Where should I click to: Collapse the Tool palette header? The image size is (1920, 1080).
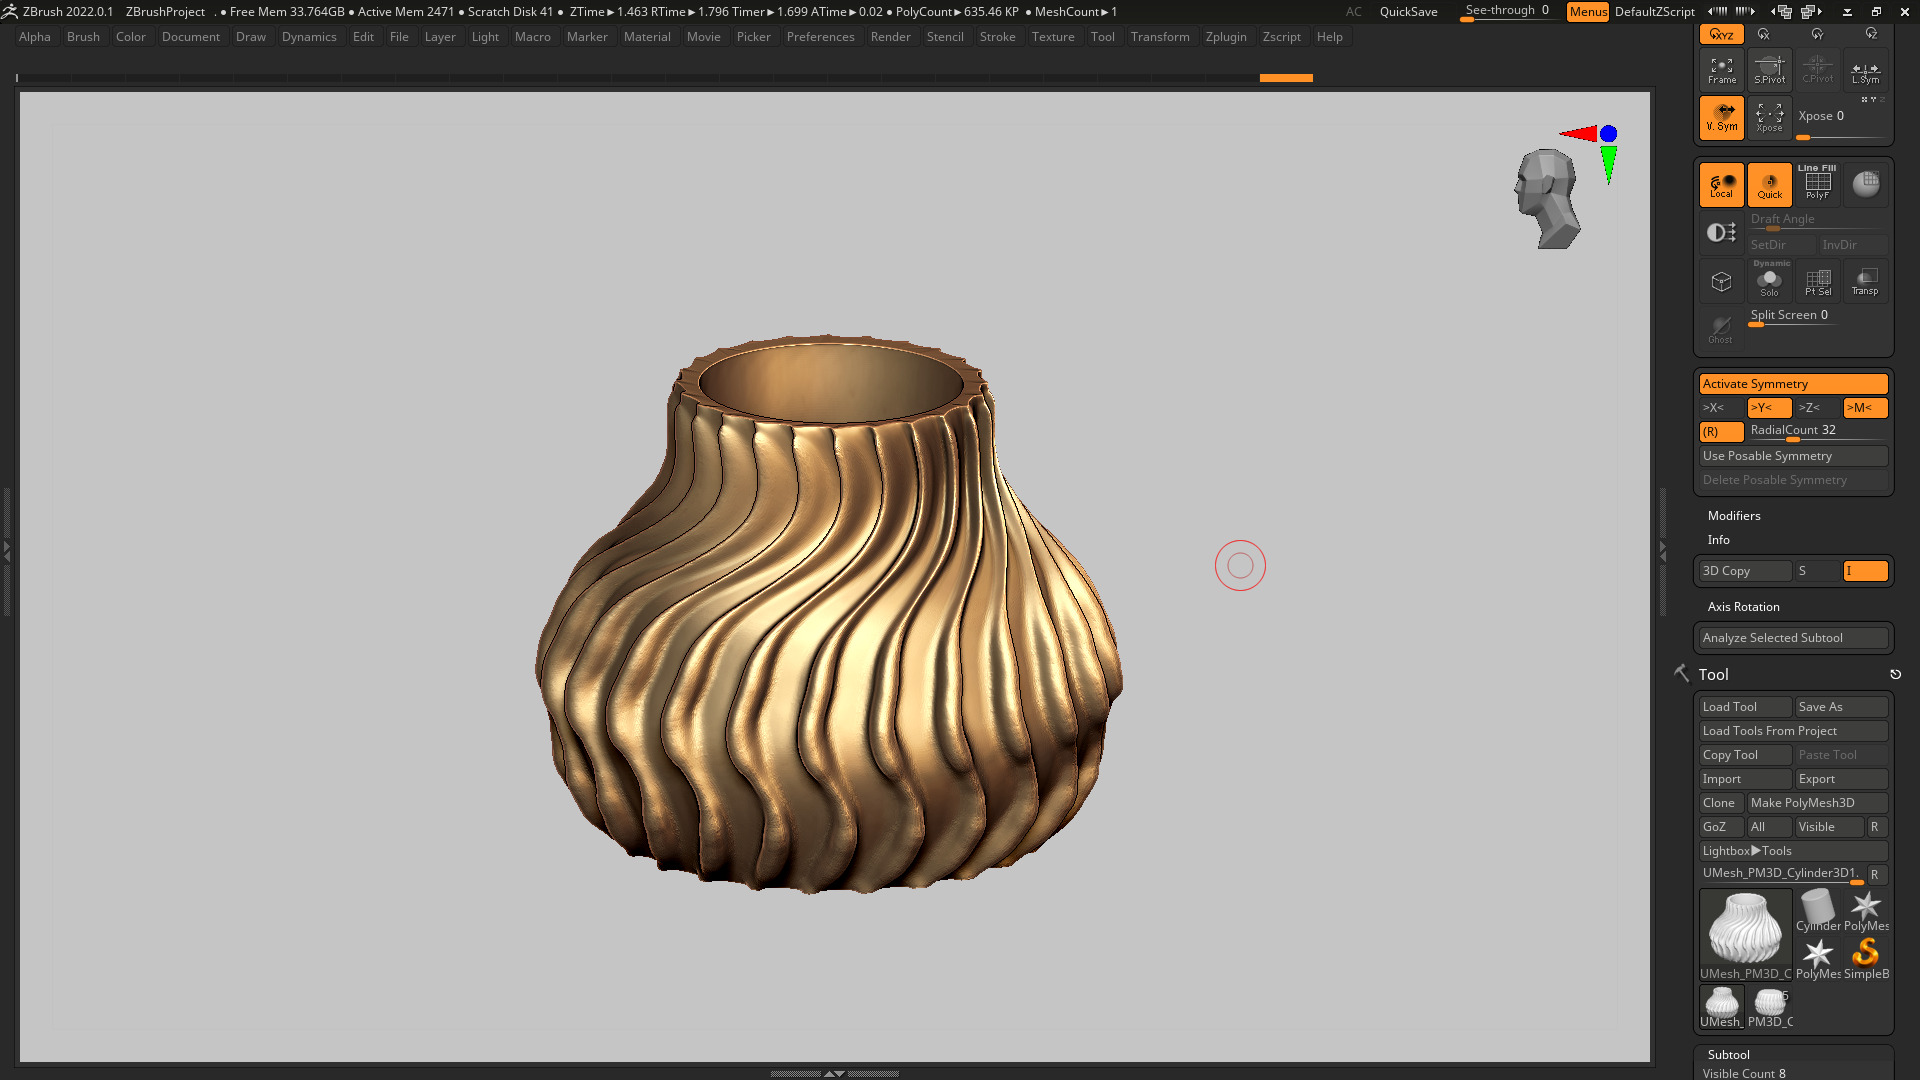(1713, 675)
